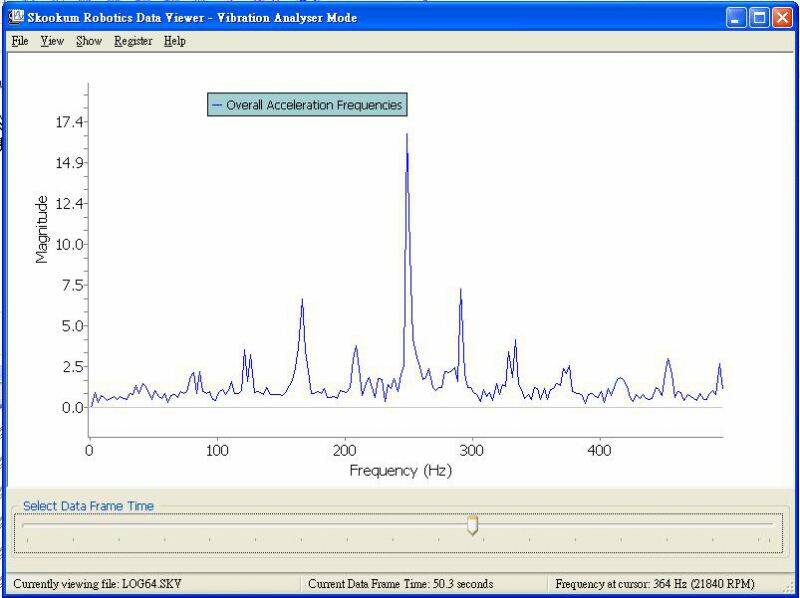Click the 'Frequency (Hz)' axis label
Image resolution: width=800 pixels, height=598 pixels.
[401, 470]
